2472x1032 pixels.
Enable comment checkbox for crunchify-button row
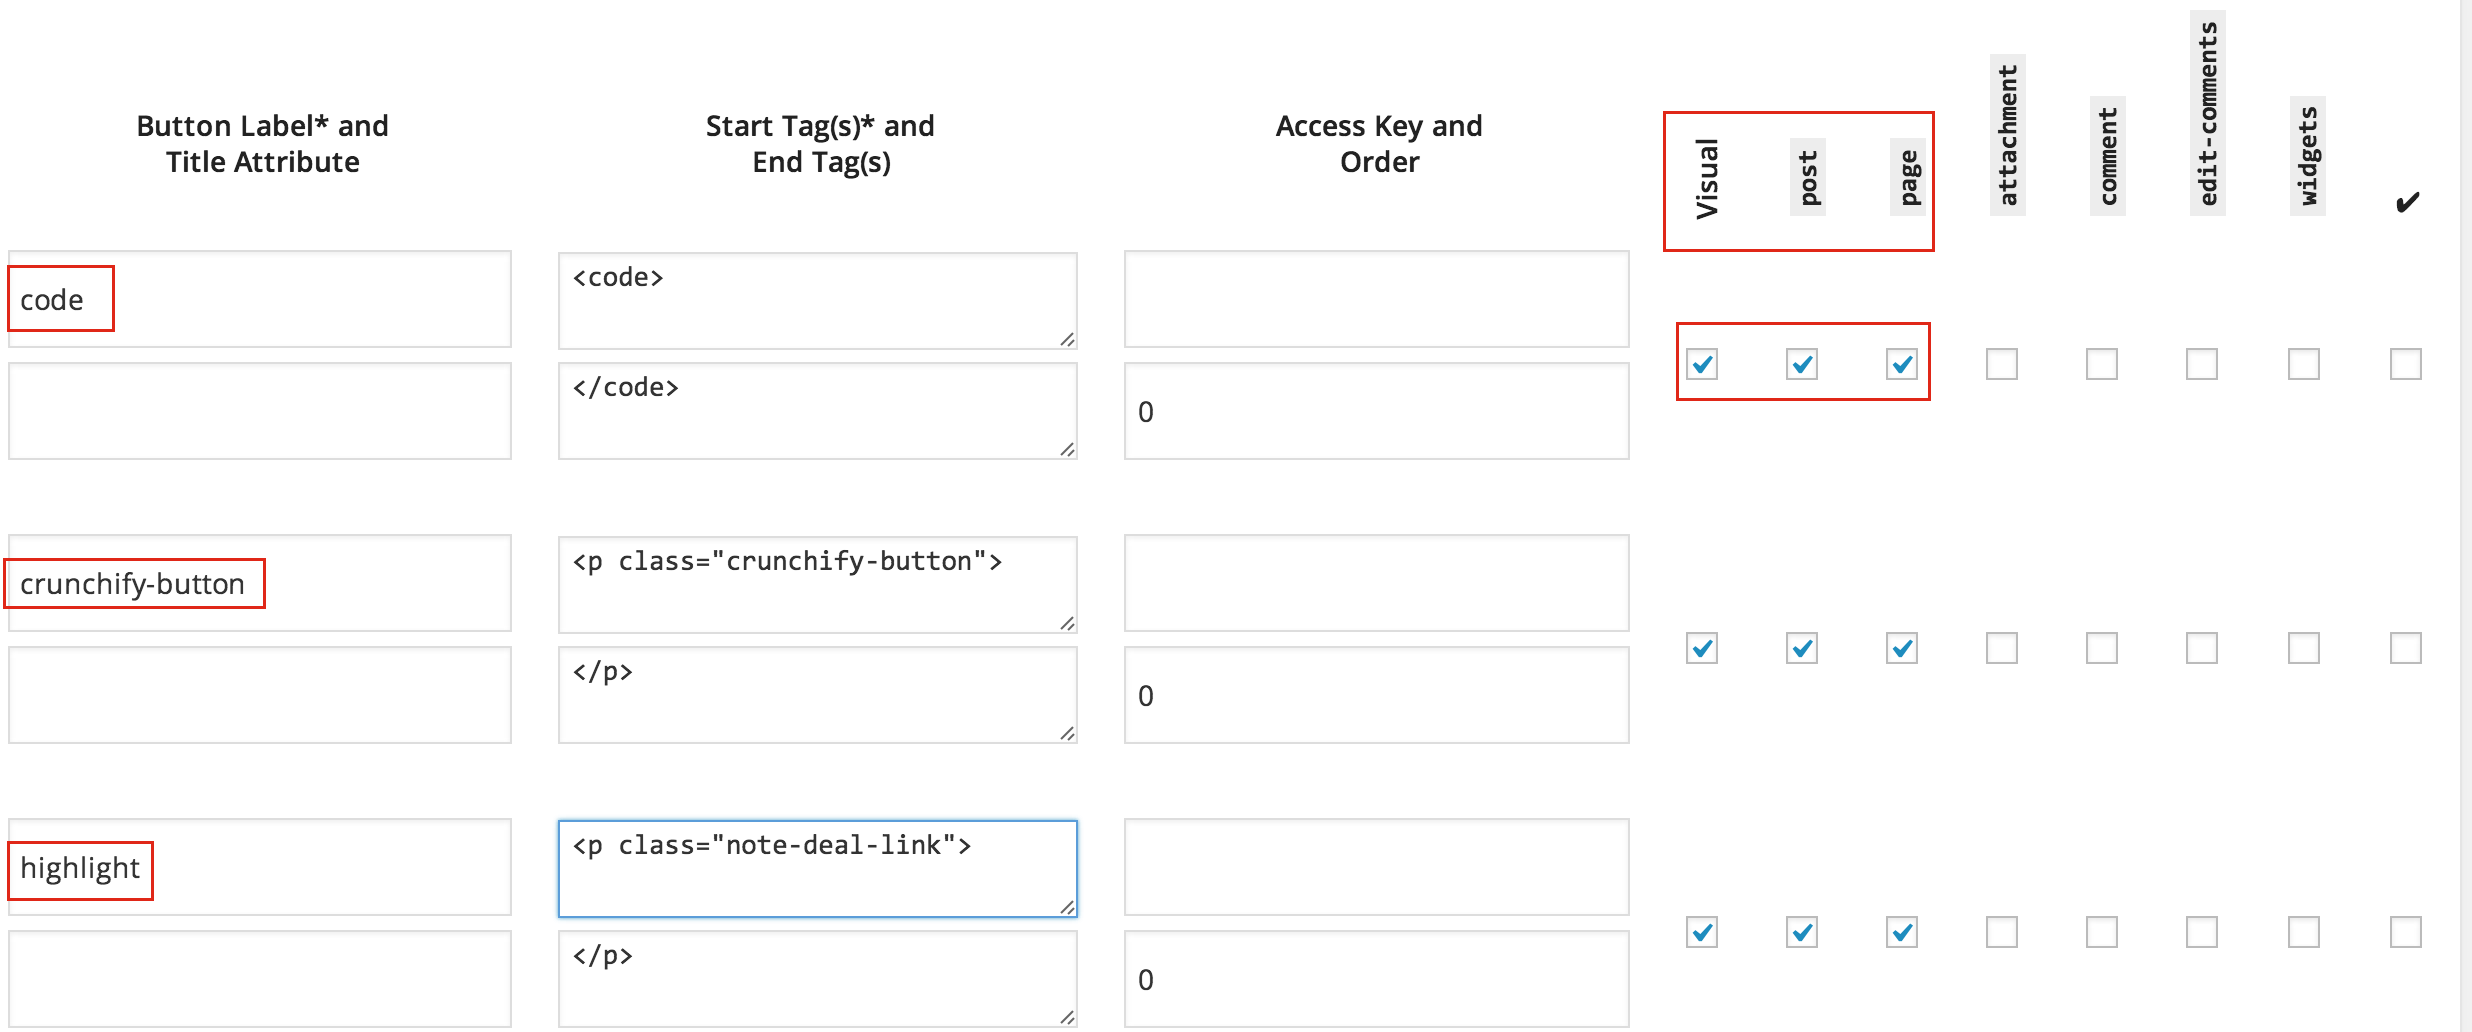[x=2102, y=648]
